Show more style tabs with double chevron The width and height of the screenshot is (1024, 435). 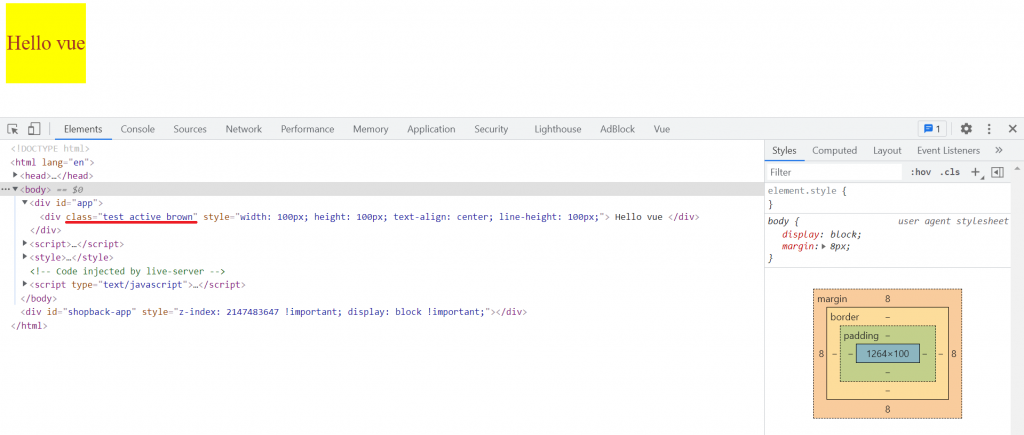pos(999,150)
